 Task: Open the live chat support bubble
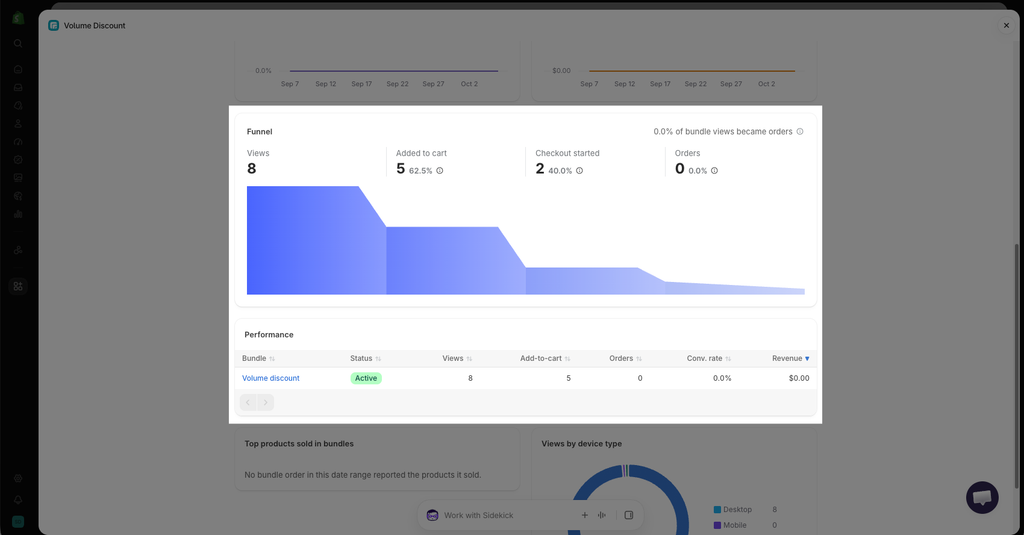982,498
